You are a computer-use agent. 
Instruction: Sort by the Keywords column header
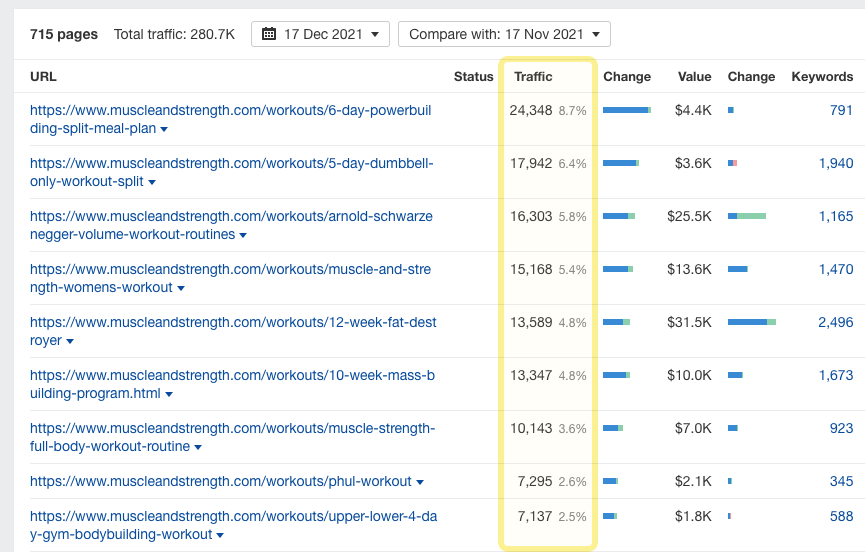[822, 76]
